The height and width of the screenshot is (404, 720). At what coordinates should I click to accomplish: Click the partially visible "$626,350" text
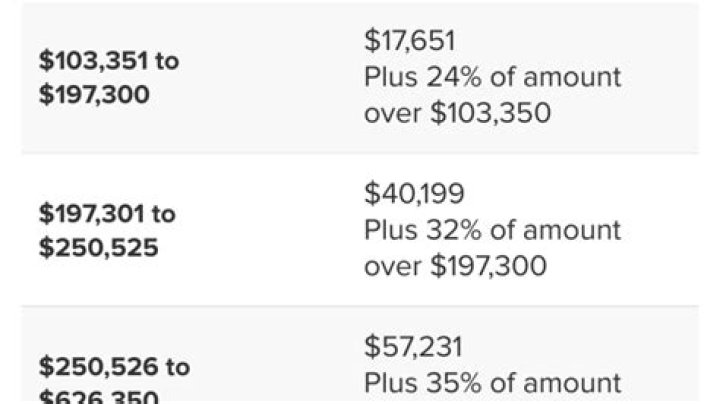pyautogui.click(x=98, y=397)
